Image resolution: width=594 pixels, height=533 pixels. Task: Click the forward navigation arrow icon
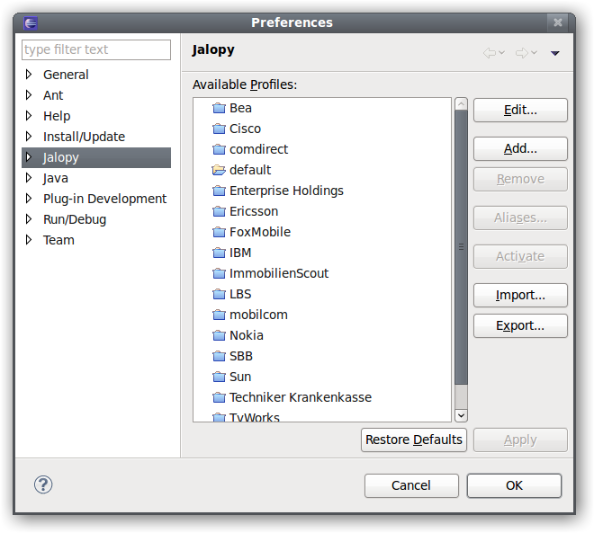522,53
